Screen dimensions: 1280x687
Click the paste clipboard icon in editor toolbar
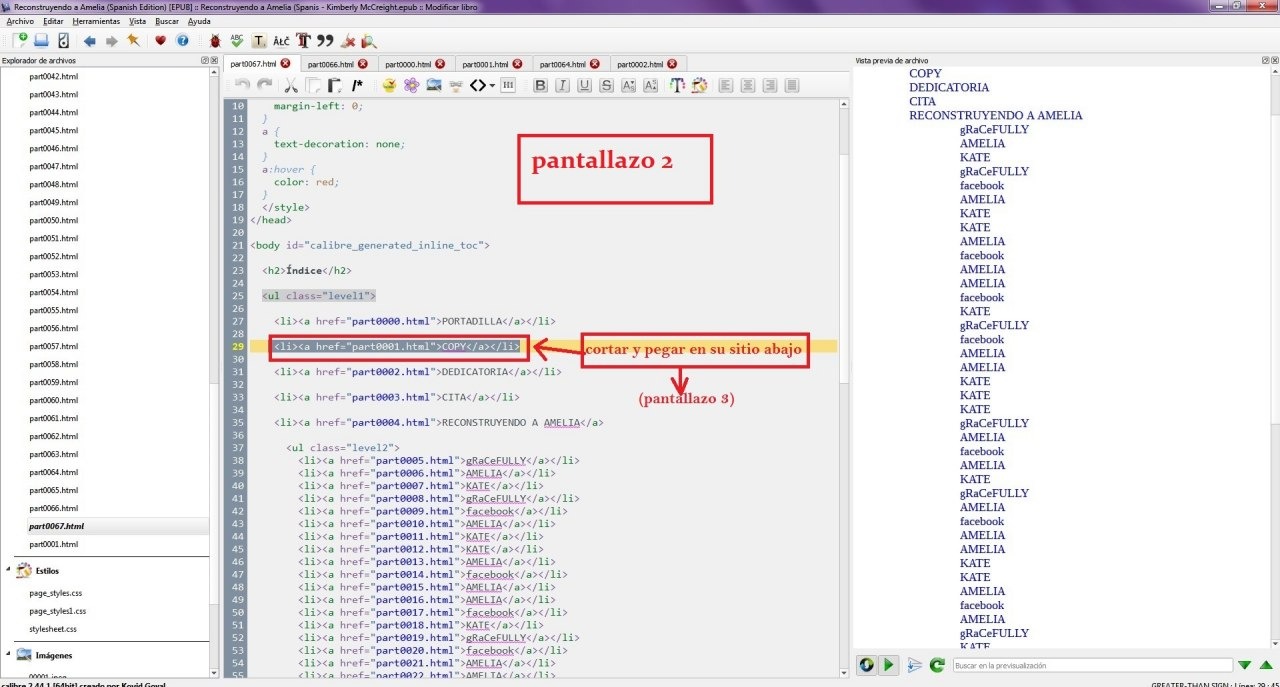[335, 85]
